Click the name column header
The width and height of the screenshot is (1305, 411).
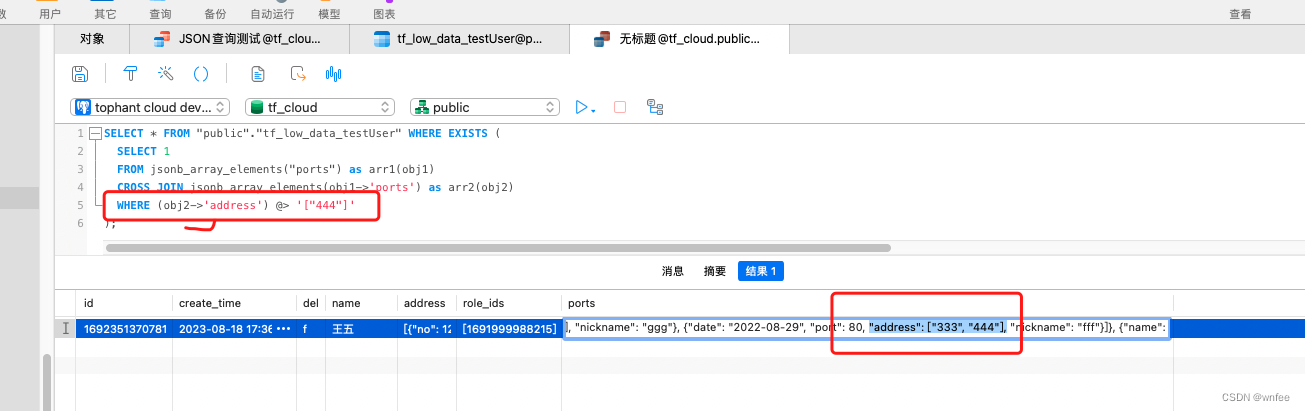tap(361, 303)
